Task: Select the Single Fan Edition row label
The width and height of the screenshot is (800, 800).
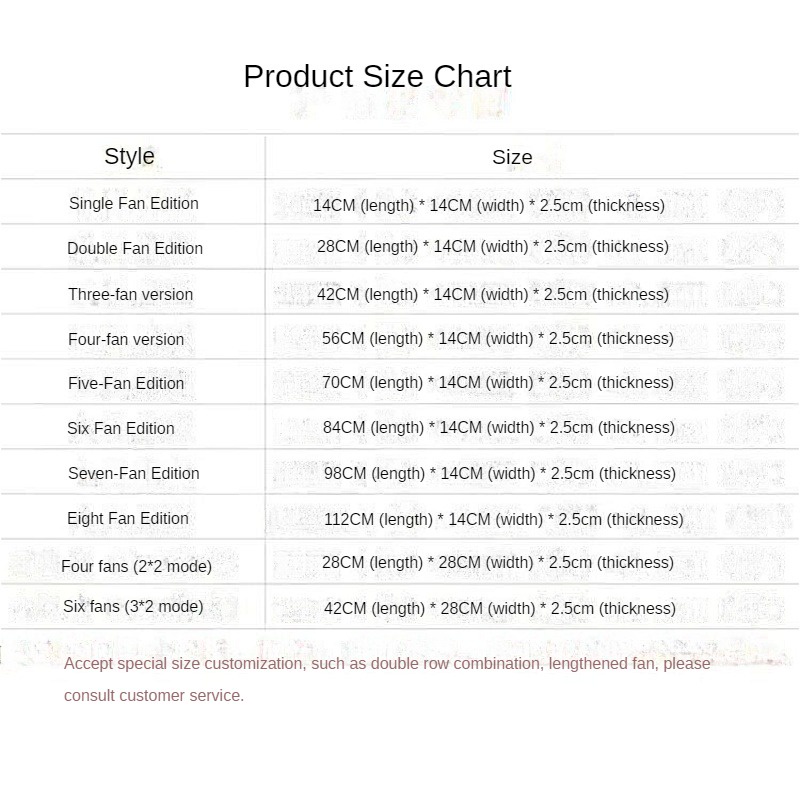Action: (134, 203)
